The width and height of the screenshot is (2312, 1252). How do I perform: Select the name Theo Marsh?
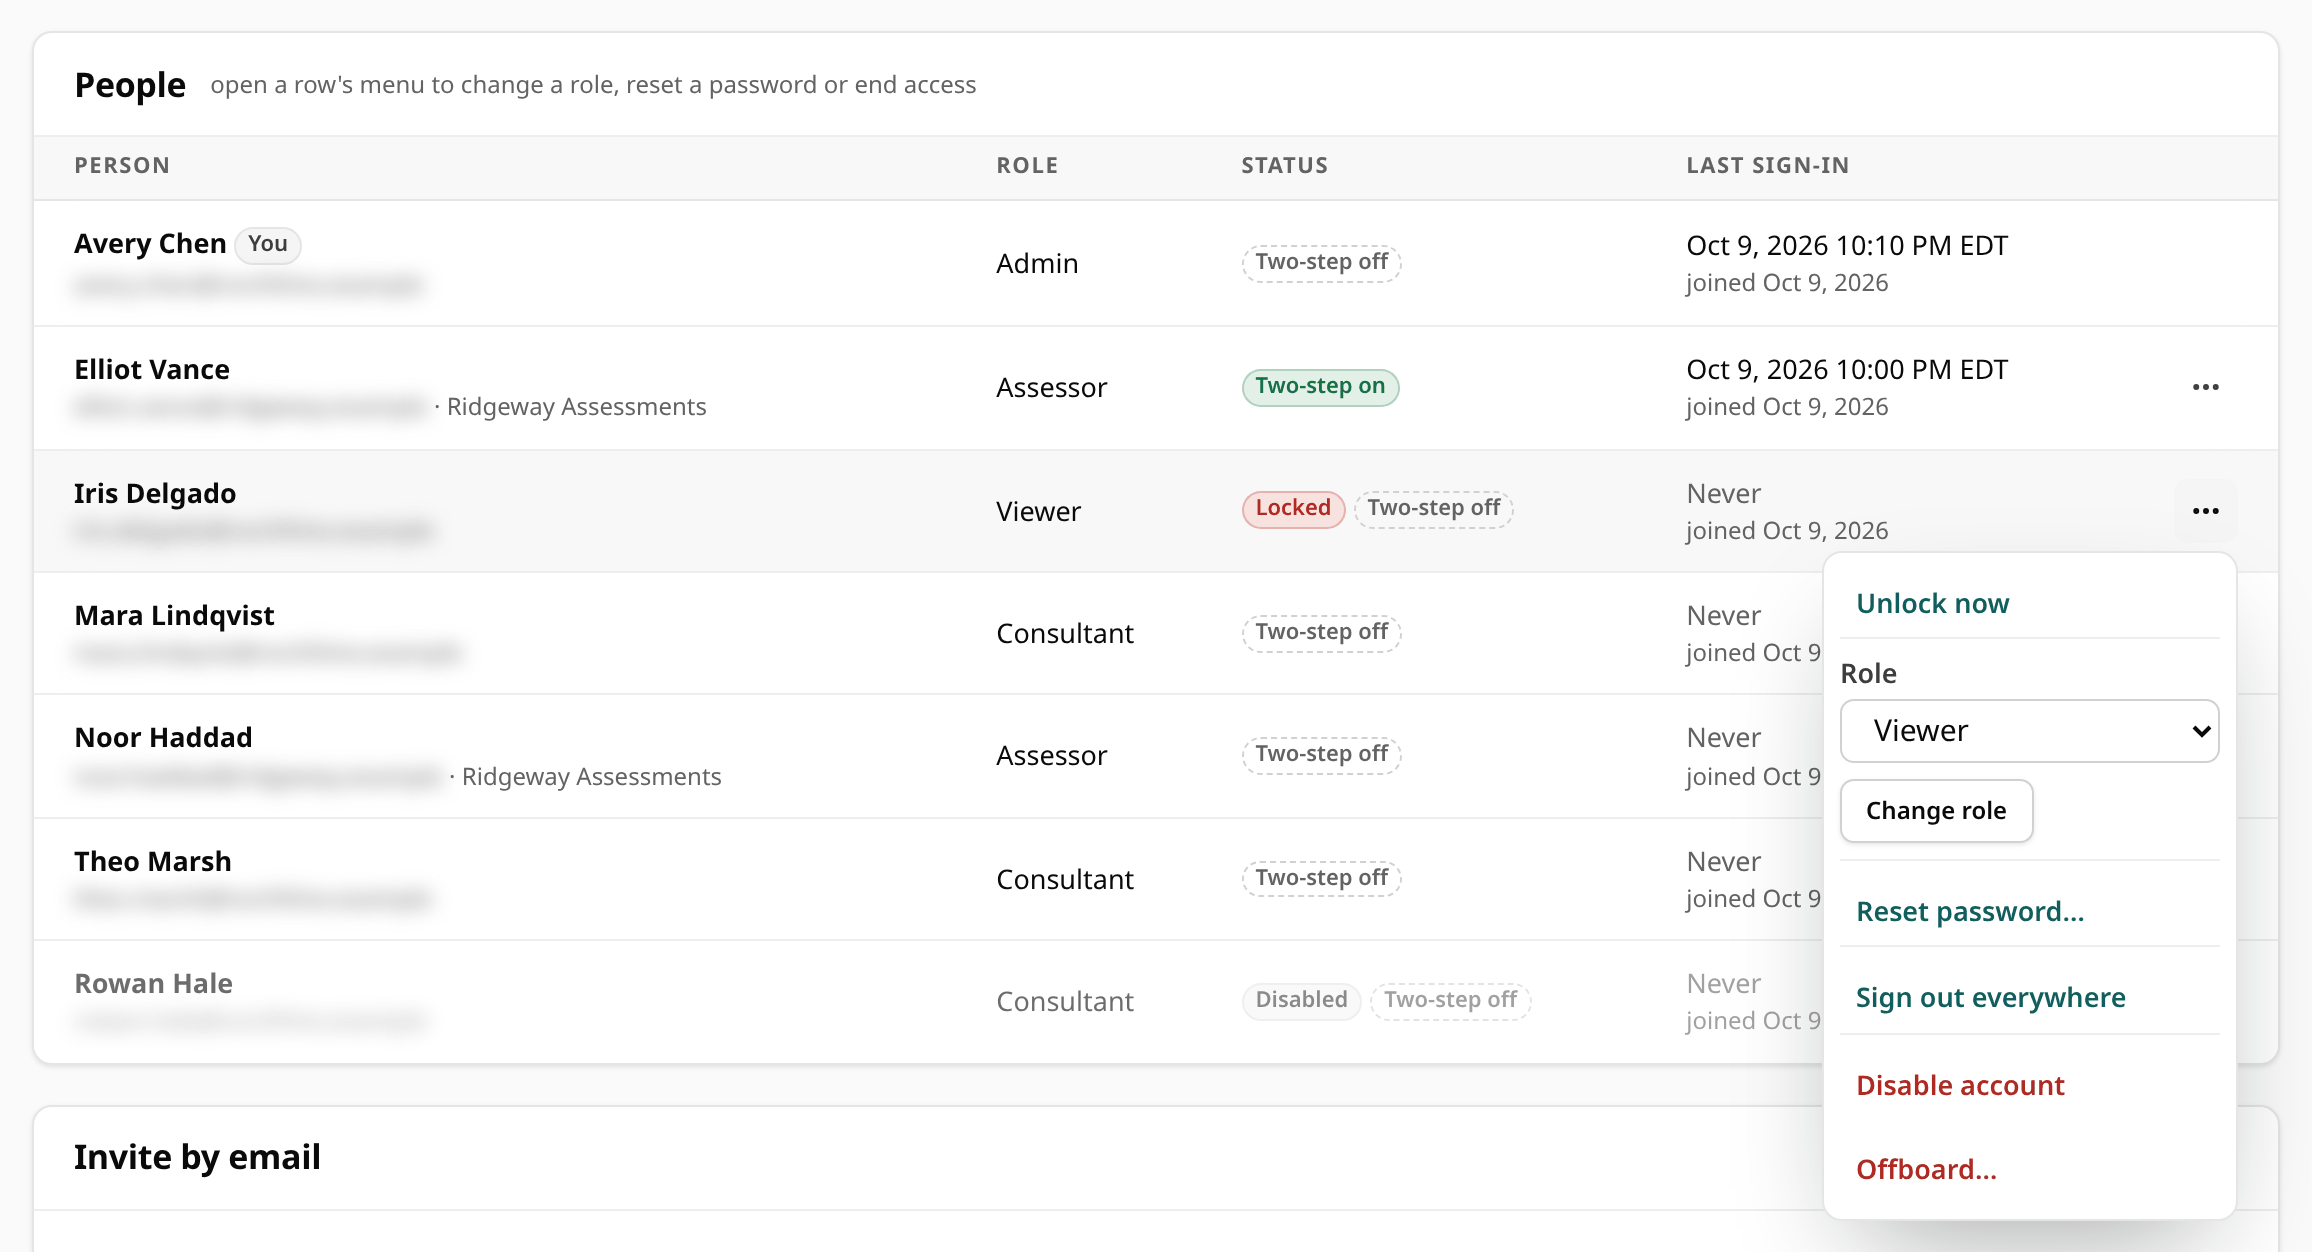pyautogui.click(x=153, y=861)
